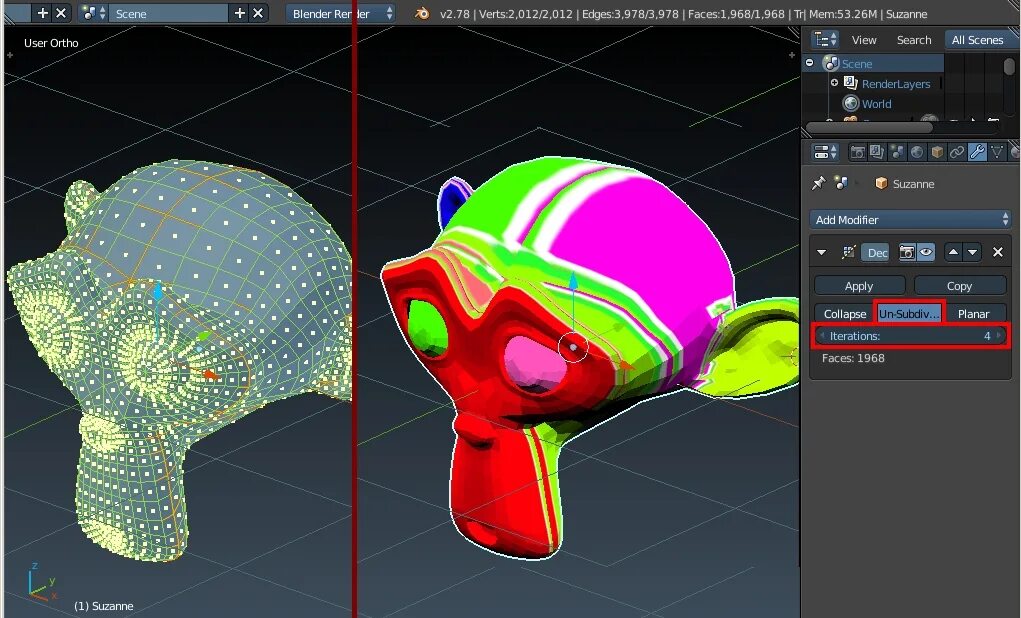The width and height of the screenshot is (1021, 618).
Task: Open the All Scenes display mode dropdown
Action: [x=981, y=40]
